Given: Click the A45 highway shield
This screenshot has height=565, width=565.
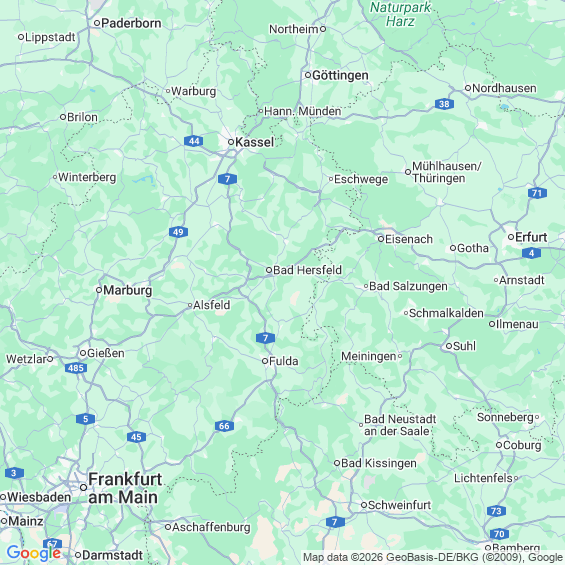Looking at the screenshot, I should [x=136, y=437].
